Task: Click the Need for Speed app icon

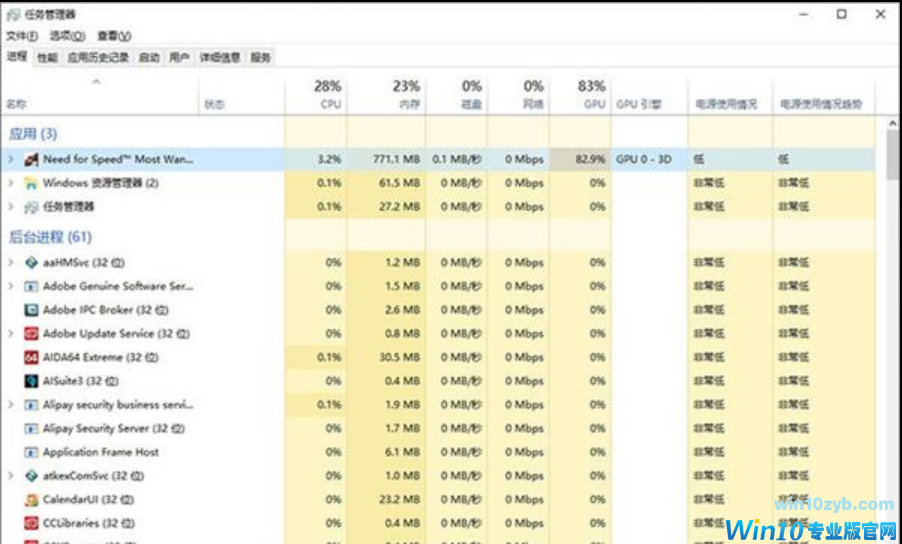Action: (31, 159)
